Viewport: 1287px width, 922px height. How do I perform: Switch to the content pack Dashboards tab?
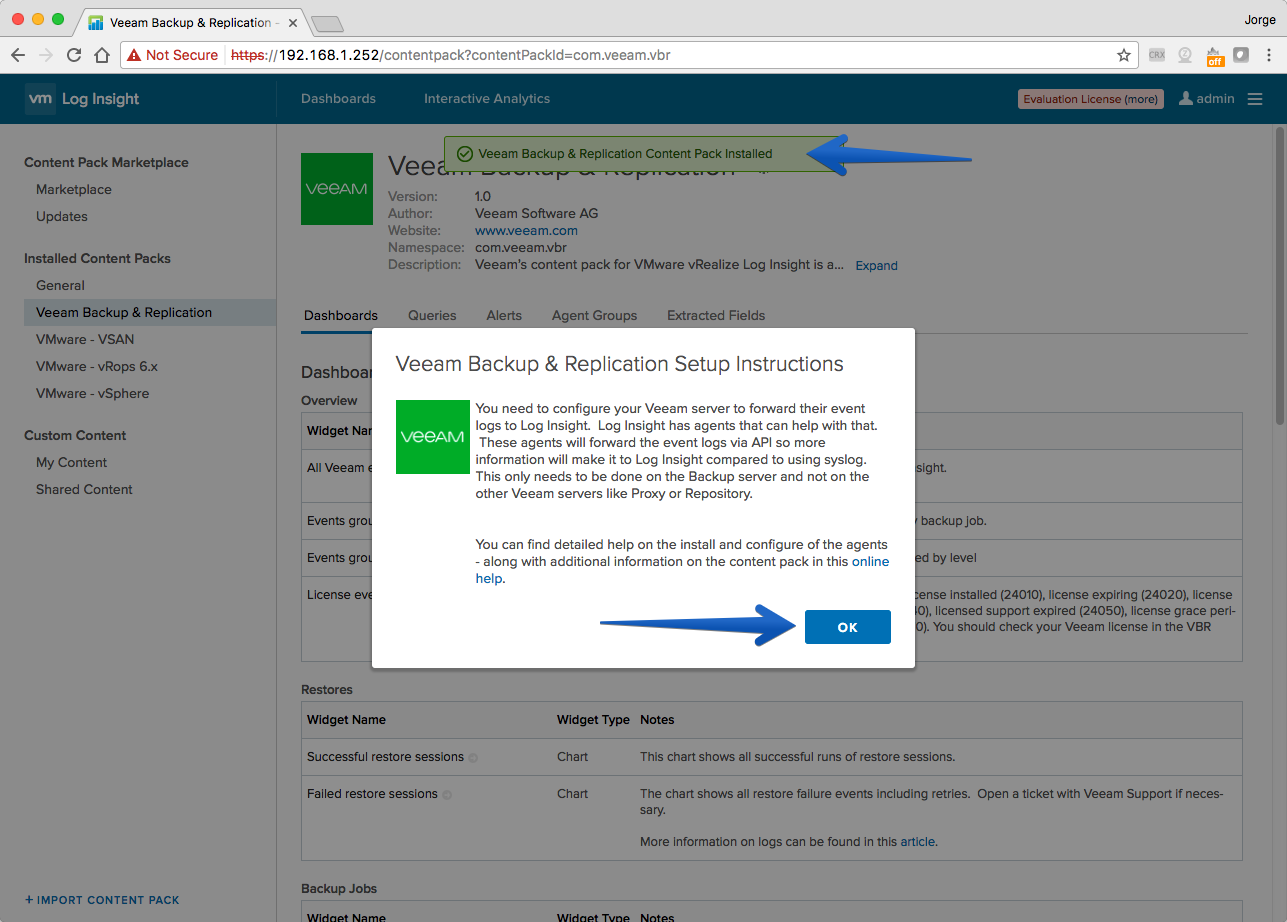[341, 315]
